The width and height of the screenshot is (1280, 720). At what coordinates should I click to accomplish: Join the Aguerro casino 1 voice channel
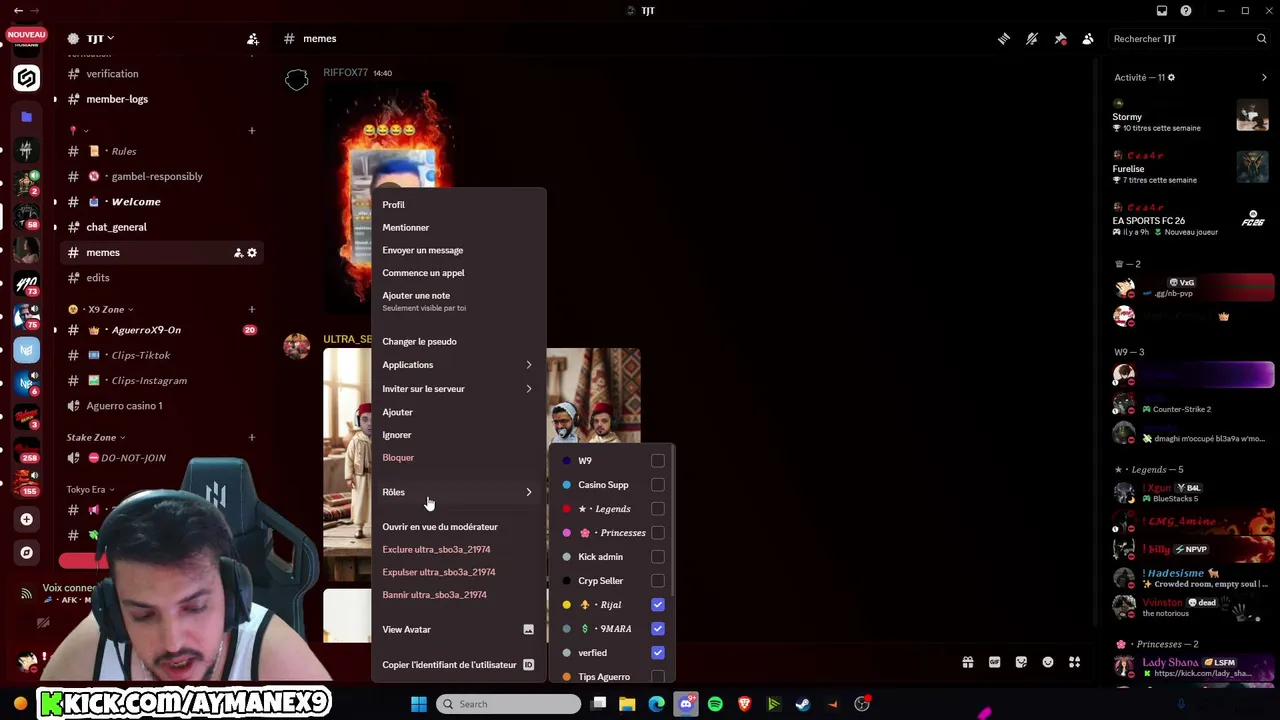coord(160,406)
